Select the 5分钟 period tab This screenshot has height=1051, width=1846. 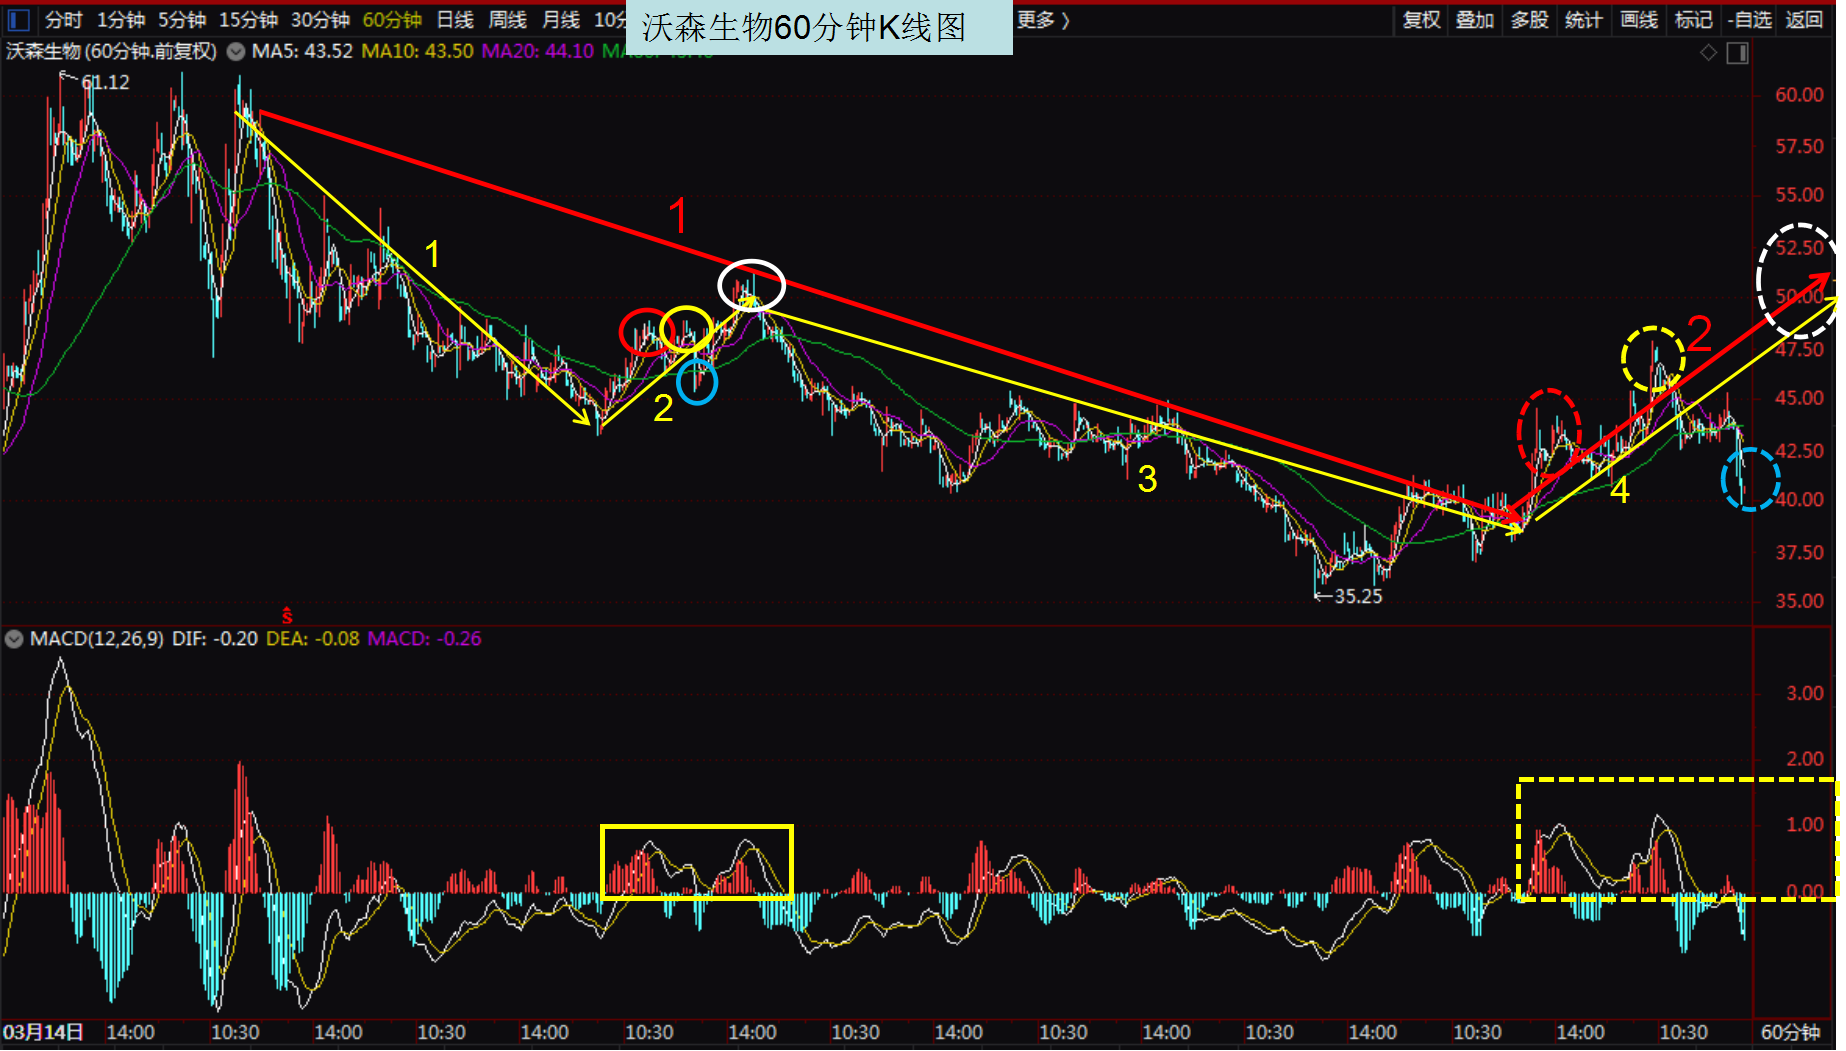click(x=182, y=20)
